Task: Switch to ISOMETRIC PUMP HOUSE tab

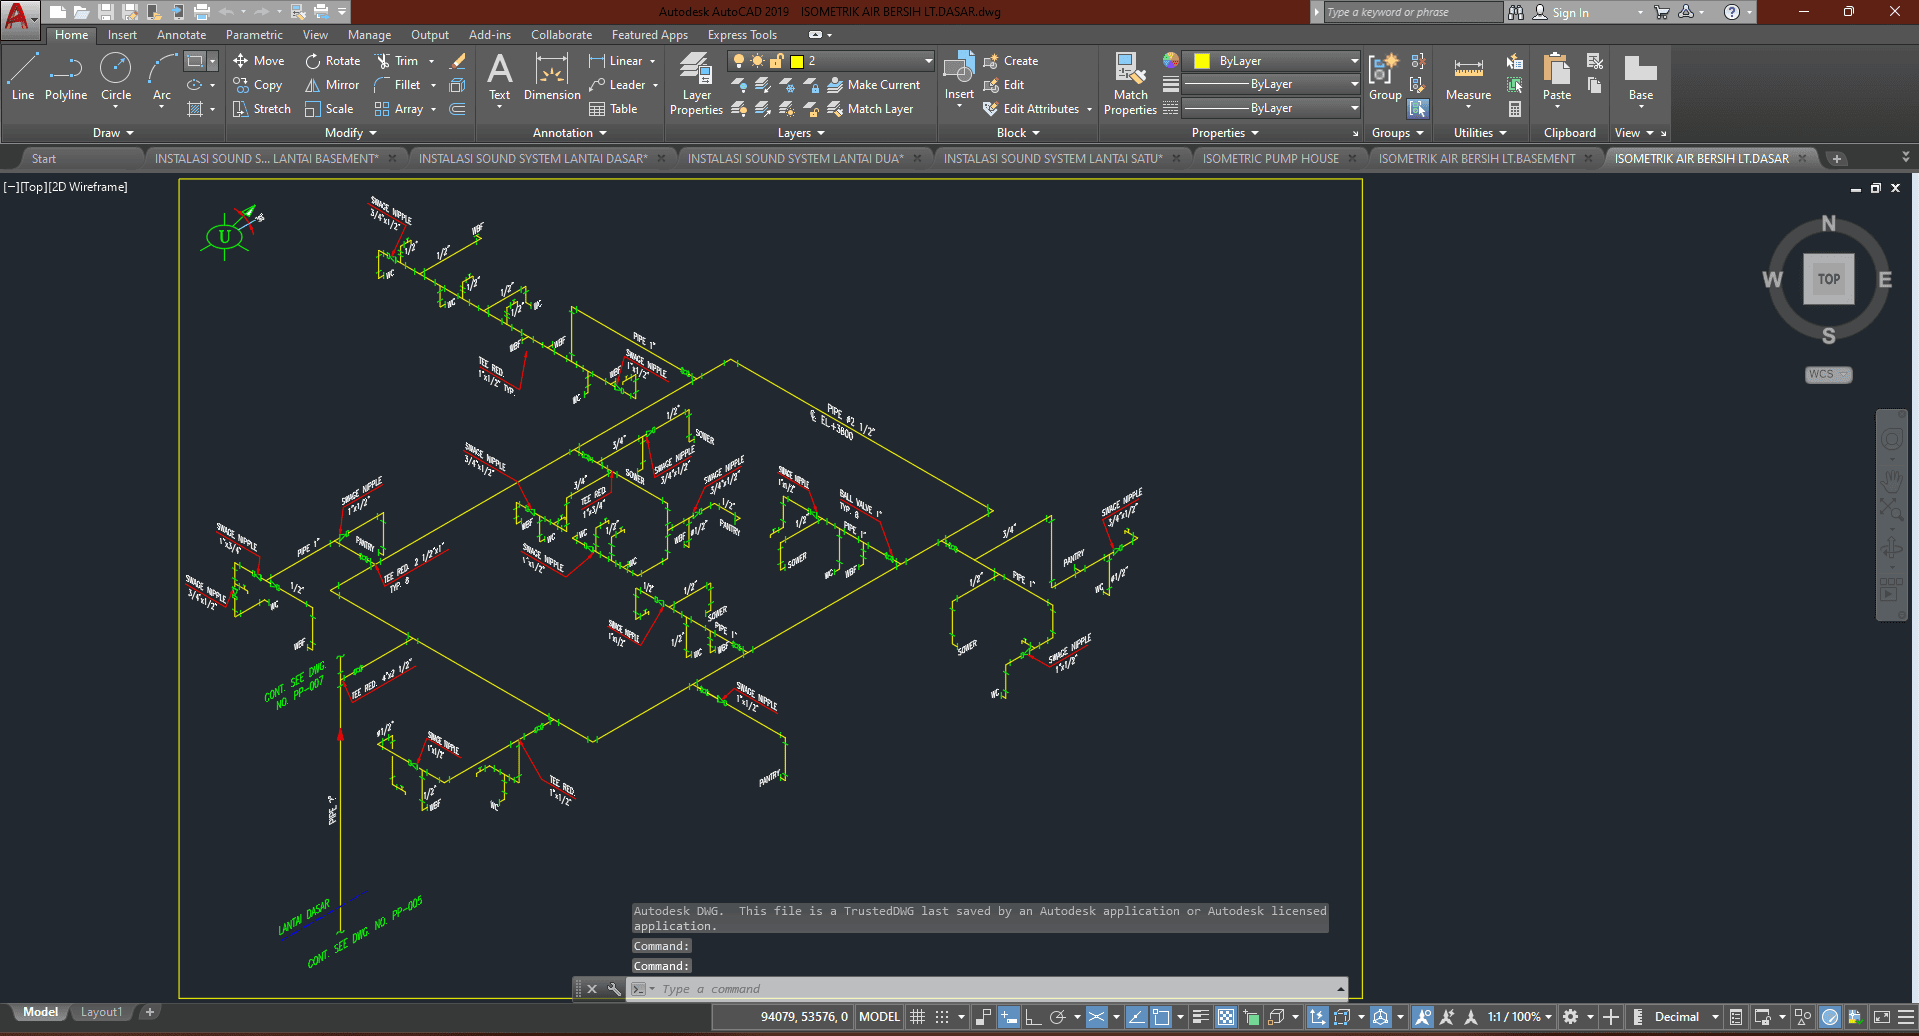Action: pyautogui.click(x=1270, y=158)
